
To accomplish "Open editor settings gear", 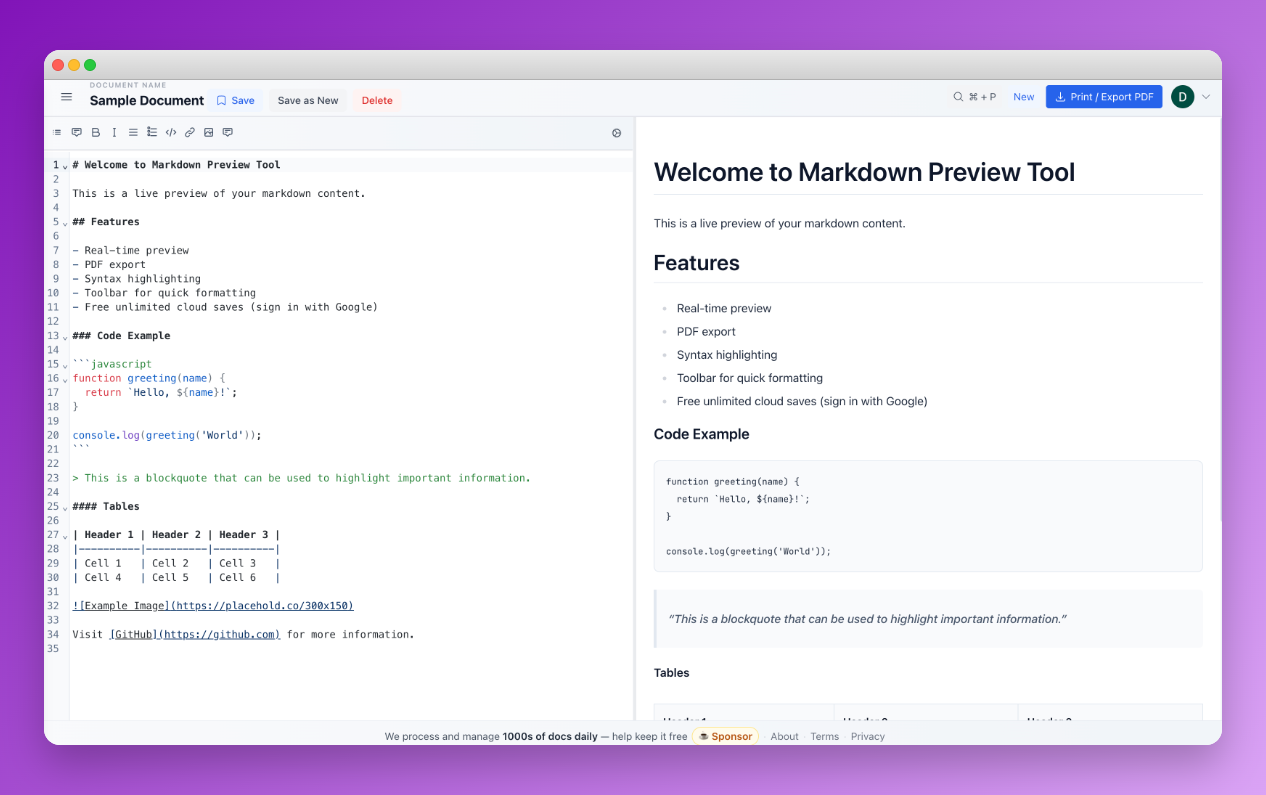I will point(616,133).
